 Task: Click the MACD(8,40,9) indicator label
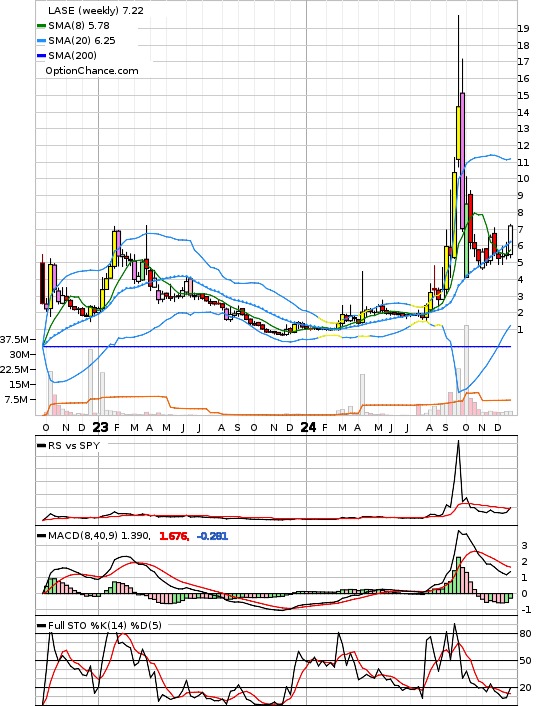(83, 536)
